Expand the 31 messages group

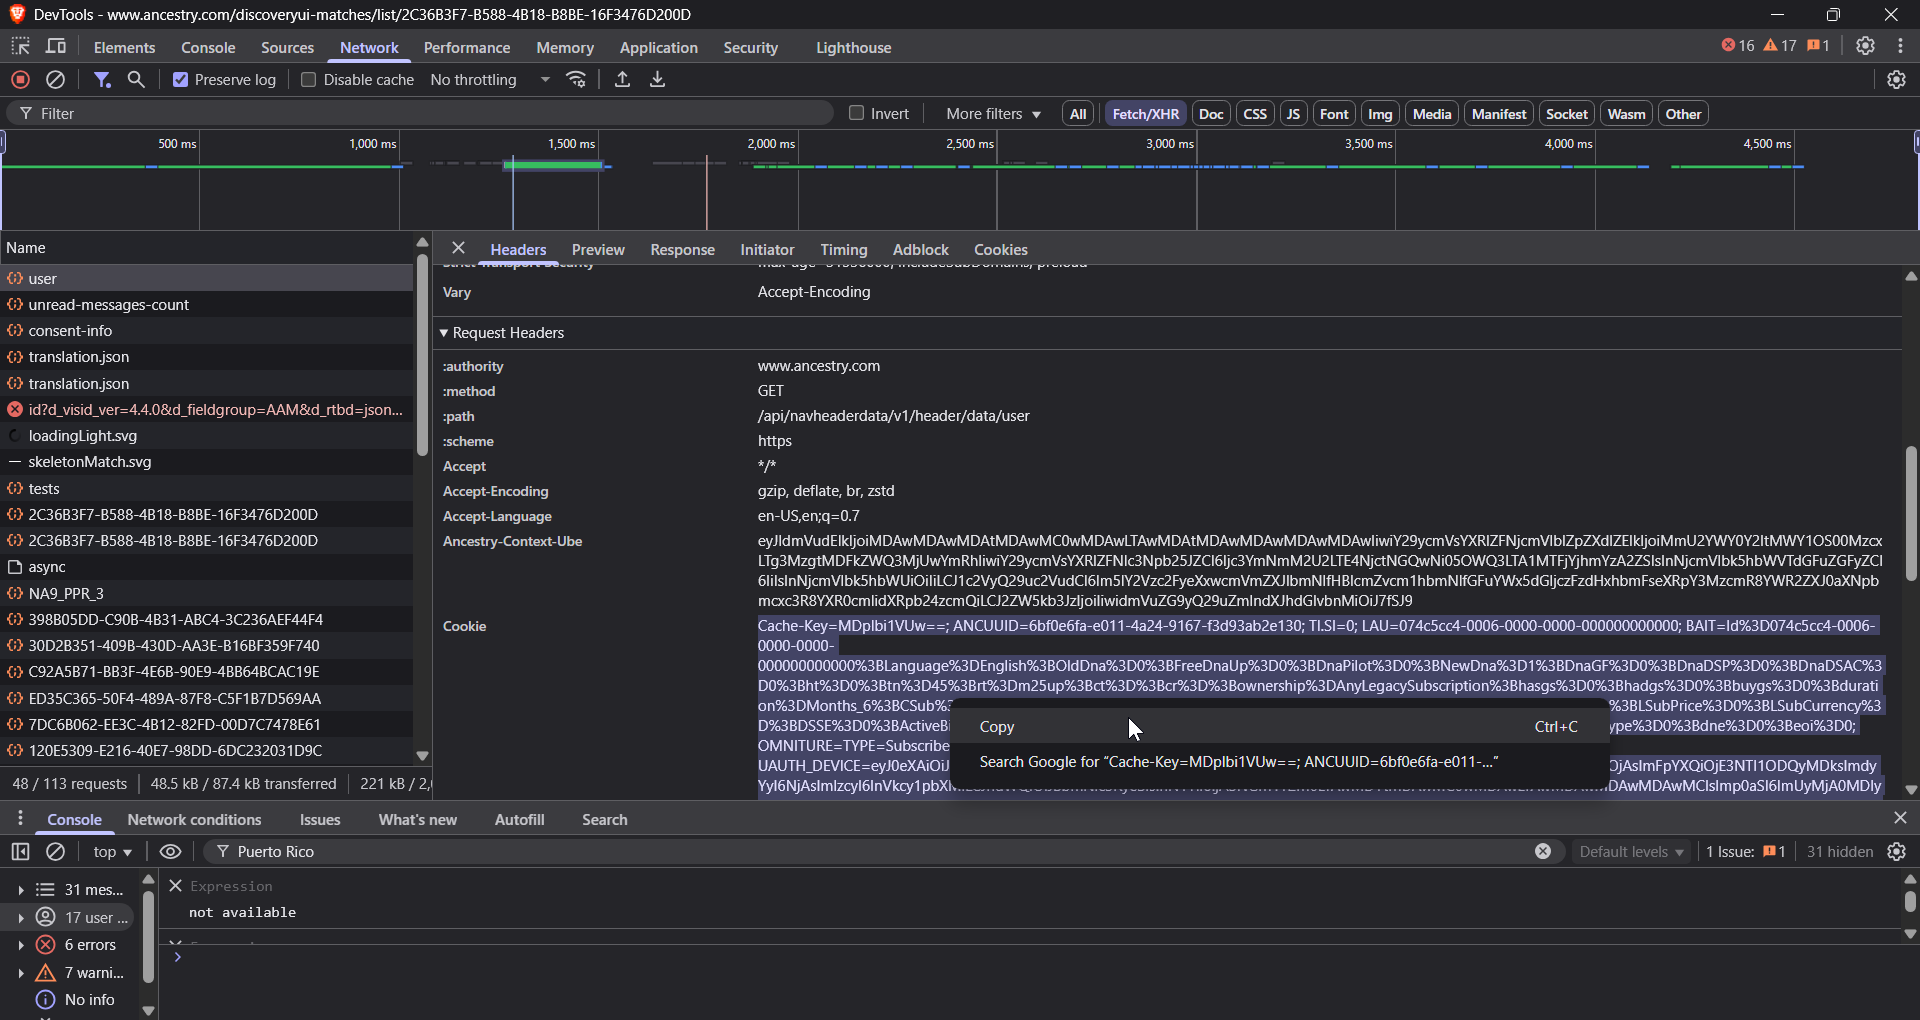coord(20,890)
